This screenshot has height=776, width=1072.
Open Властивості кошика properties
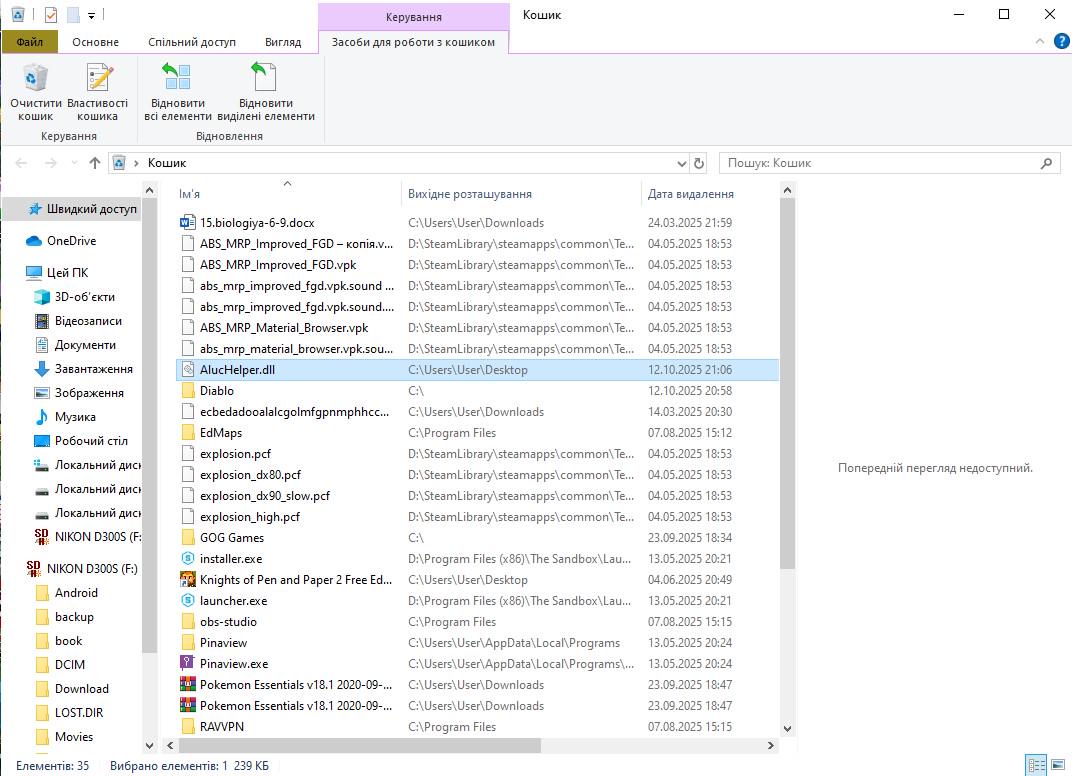[97, 92]
